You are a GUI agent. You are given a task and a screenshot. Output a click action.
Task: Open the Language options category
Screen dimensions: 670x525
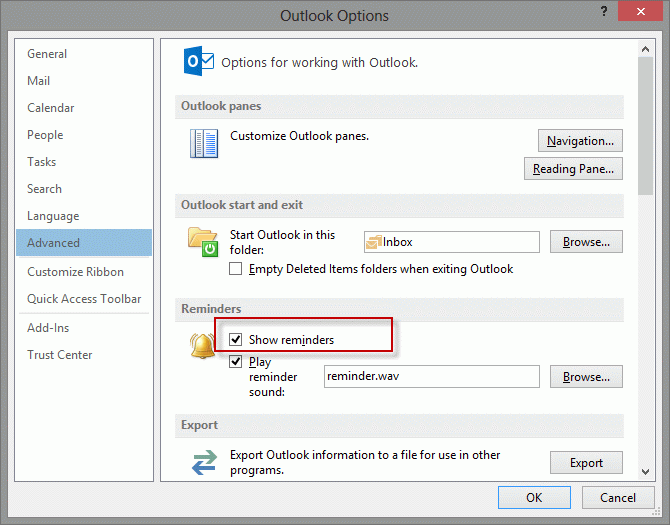click(84, 216)
